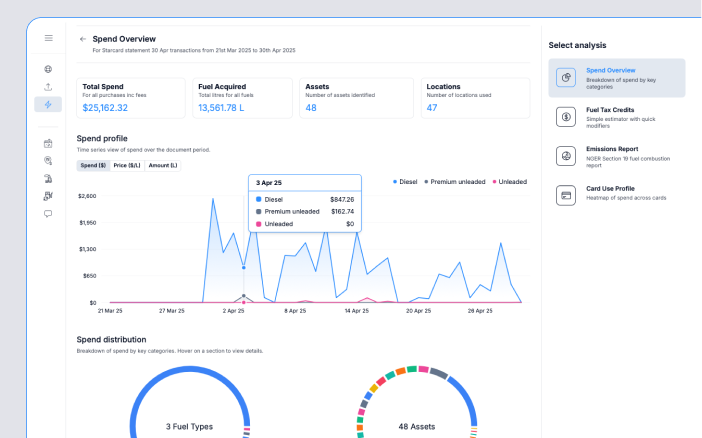This screenshot has height=438, width=702.
Task: Open the Emissions Report analysis
Action: 616,155
